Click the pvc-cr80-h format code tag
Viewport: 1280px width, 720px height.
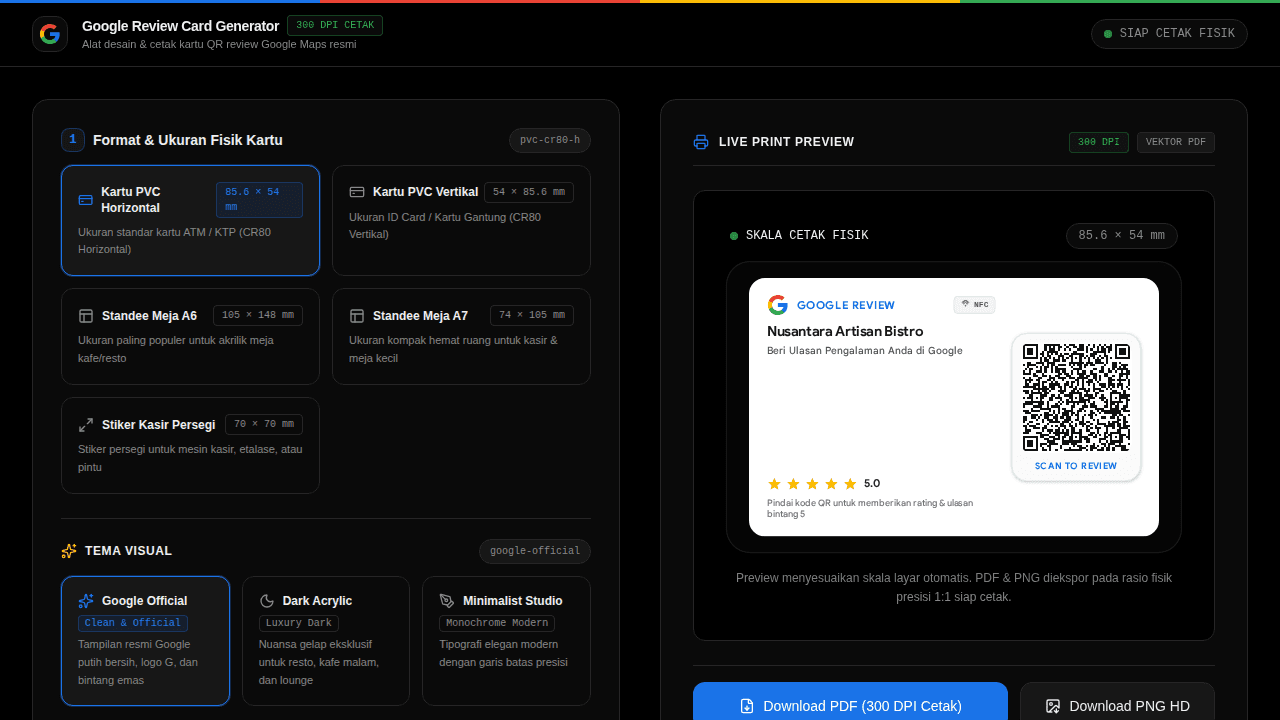[x=550, y=140]
